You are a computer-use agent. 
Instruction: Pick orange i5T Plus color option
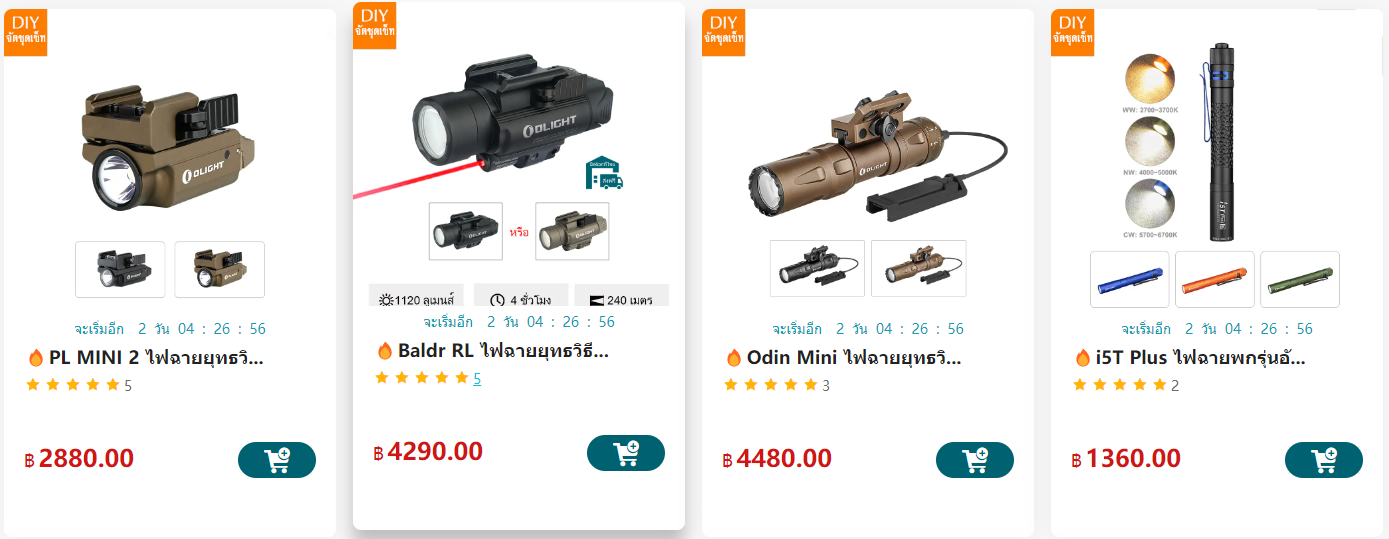pyautogui.click(x=1215, y=279)
